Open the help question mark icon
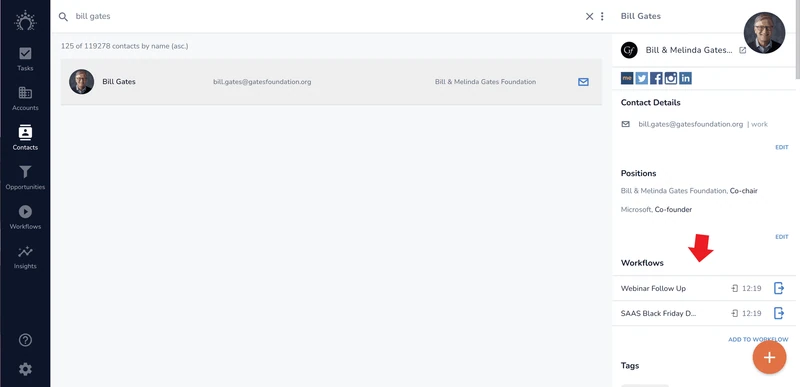The image size is (800, 387). pos(25,340)
